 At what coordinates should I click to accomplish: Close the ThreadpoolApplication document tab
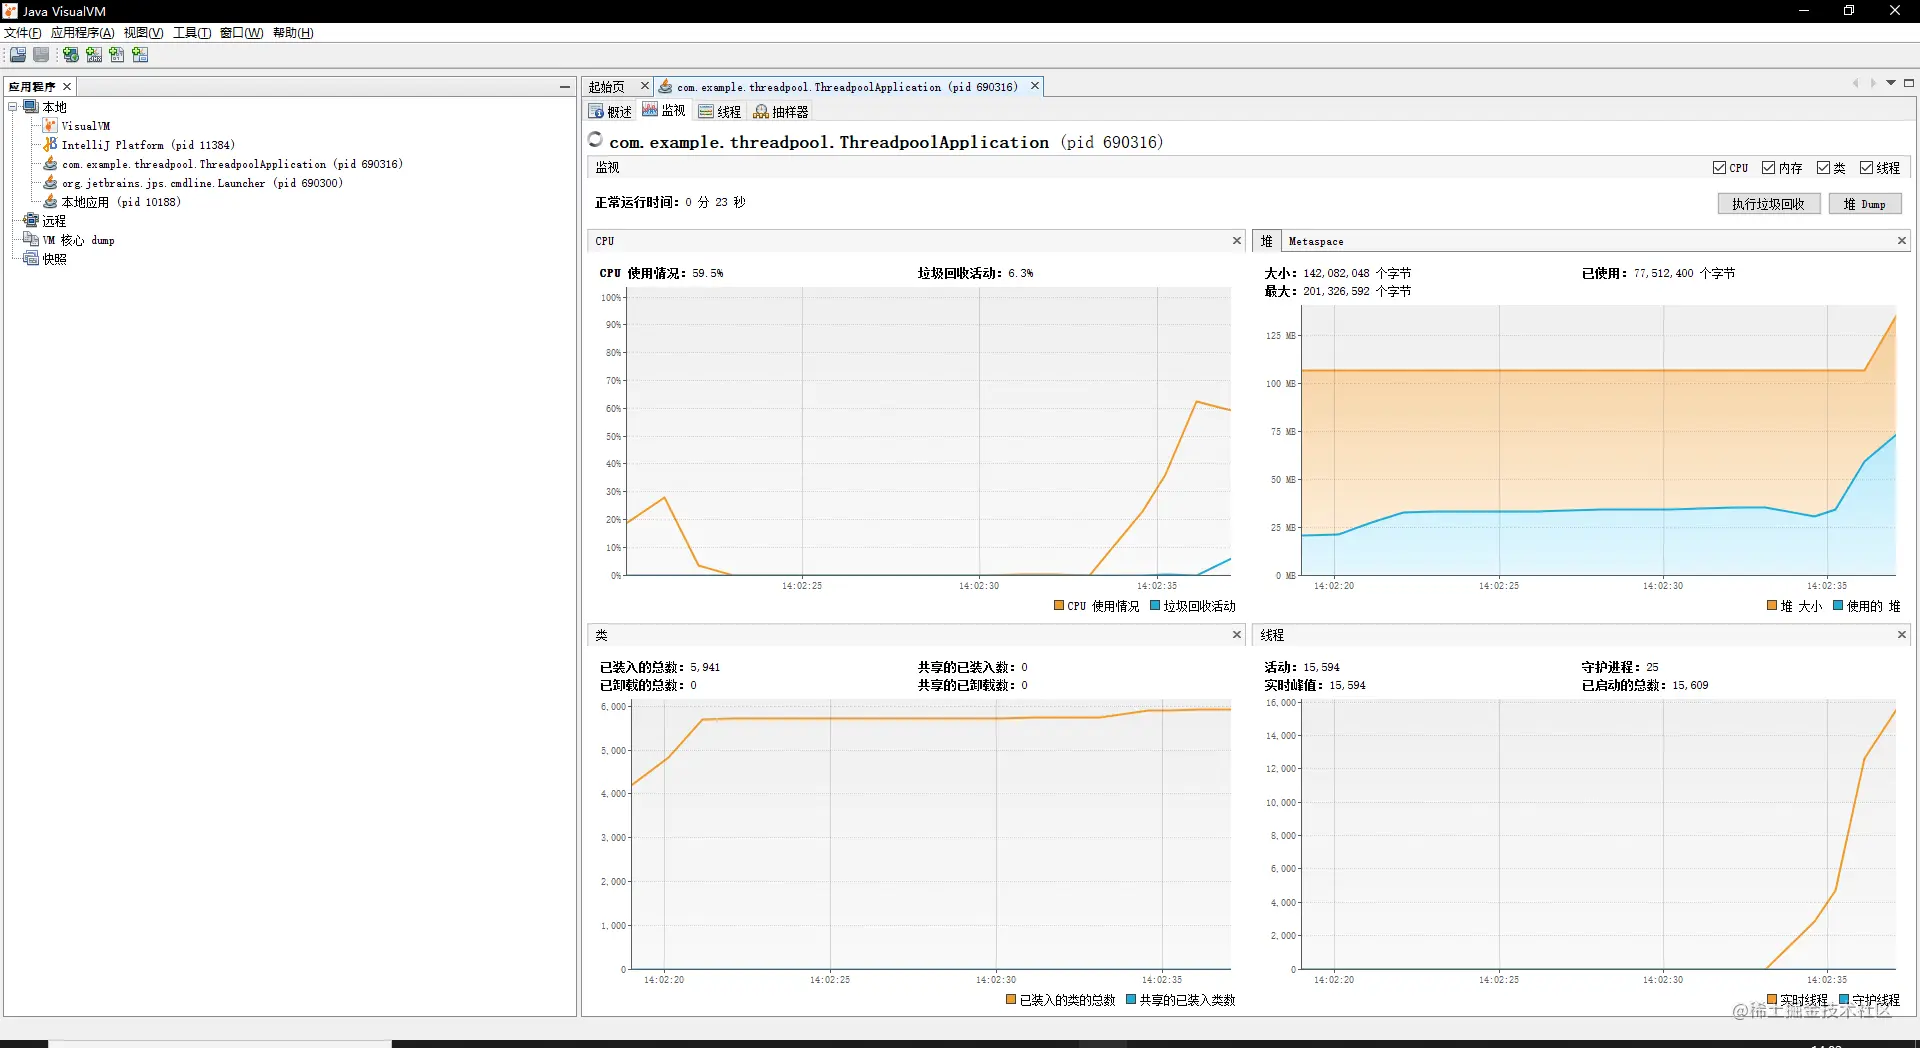click(x=1035, y=86)
